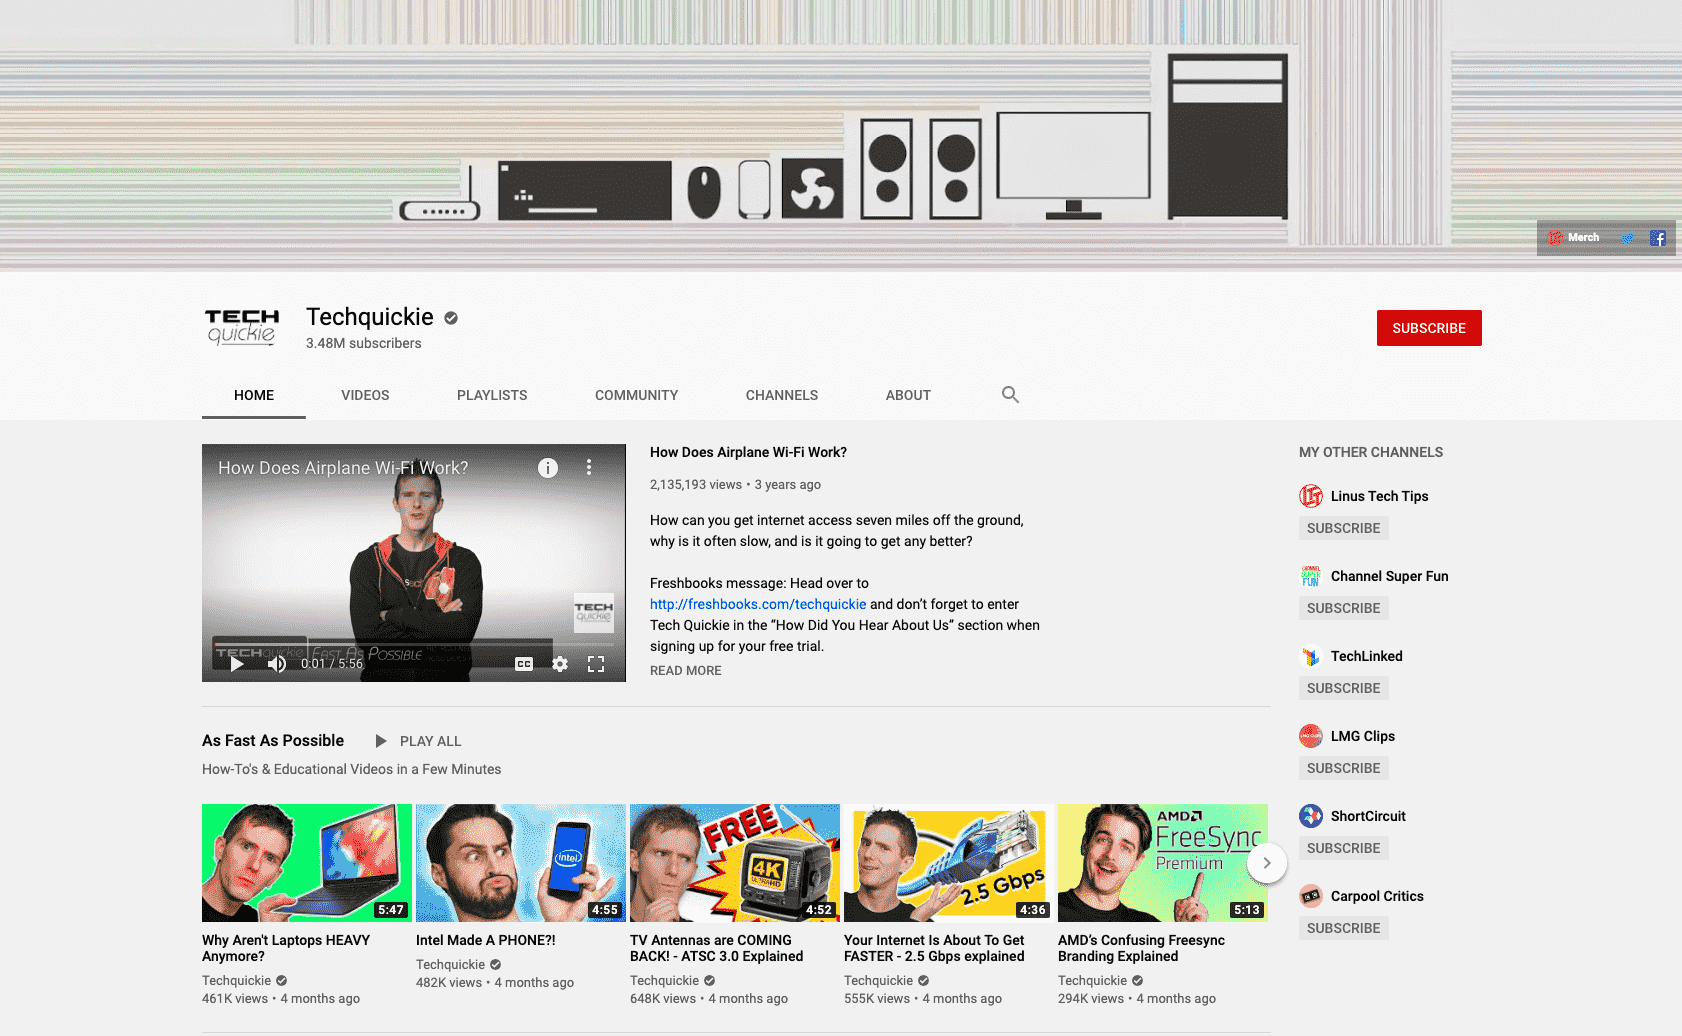Mute the video with the speaker icon
The image size is (1682, 1036).
pyautogui.click(x=277, y=664)
